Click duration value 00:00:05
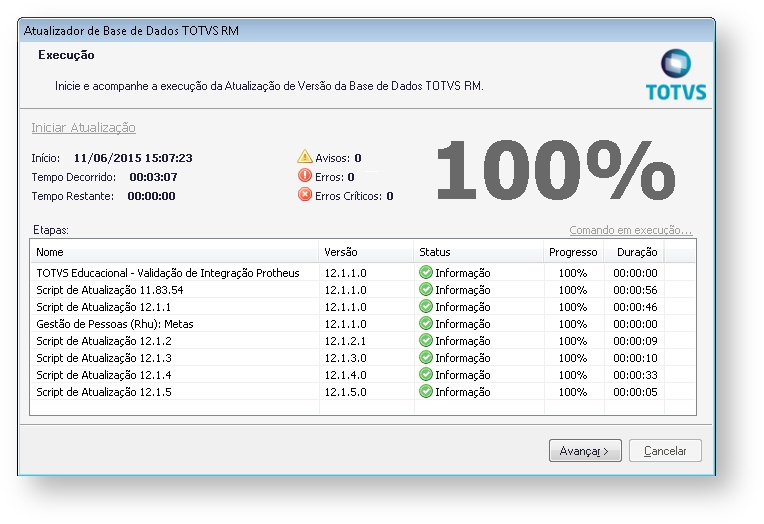Image resolution: width=764 pixels, height=524 pixels. click(635, 392)
